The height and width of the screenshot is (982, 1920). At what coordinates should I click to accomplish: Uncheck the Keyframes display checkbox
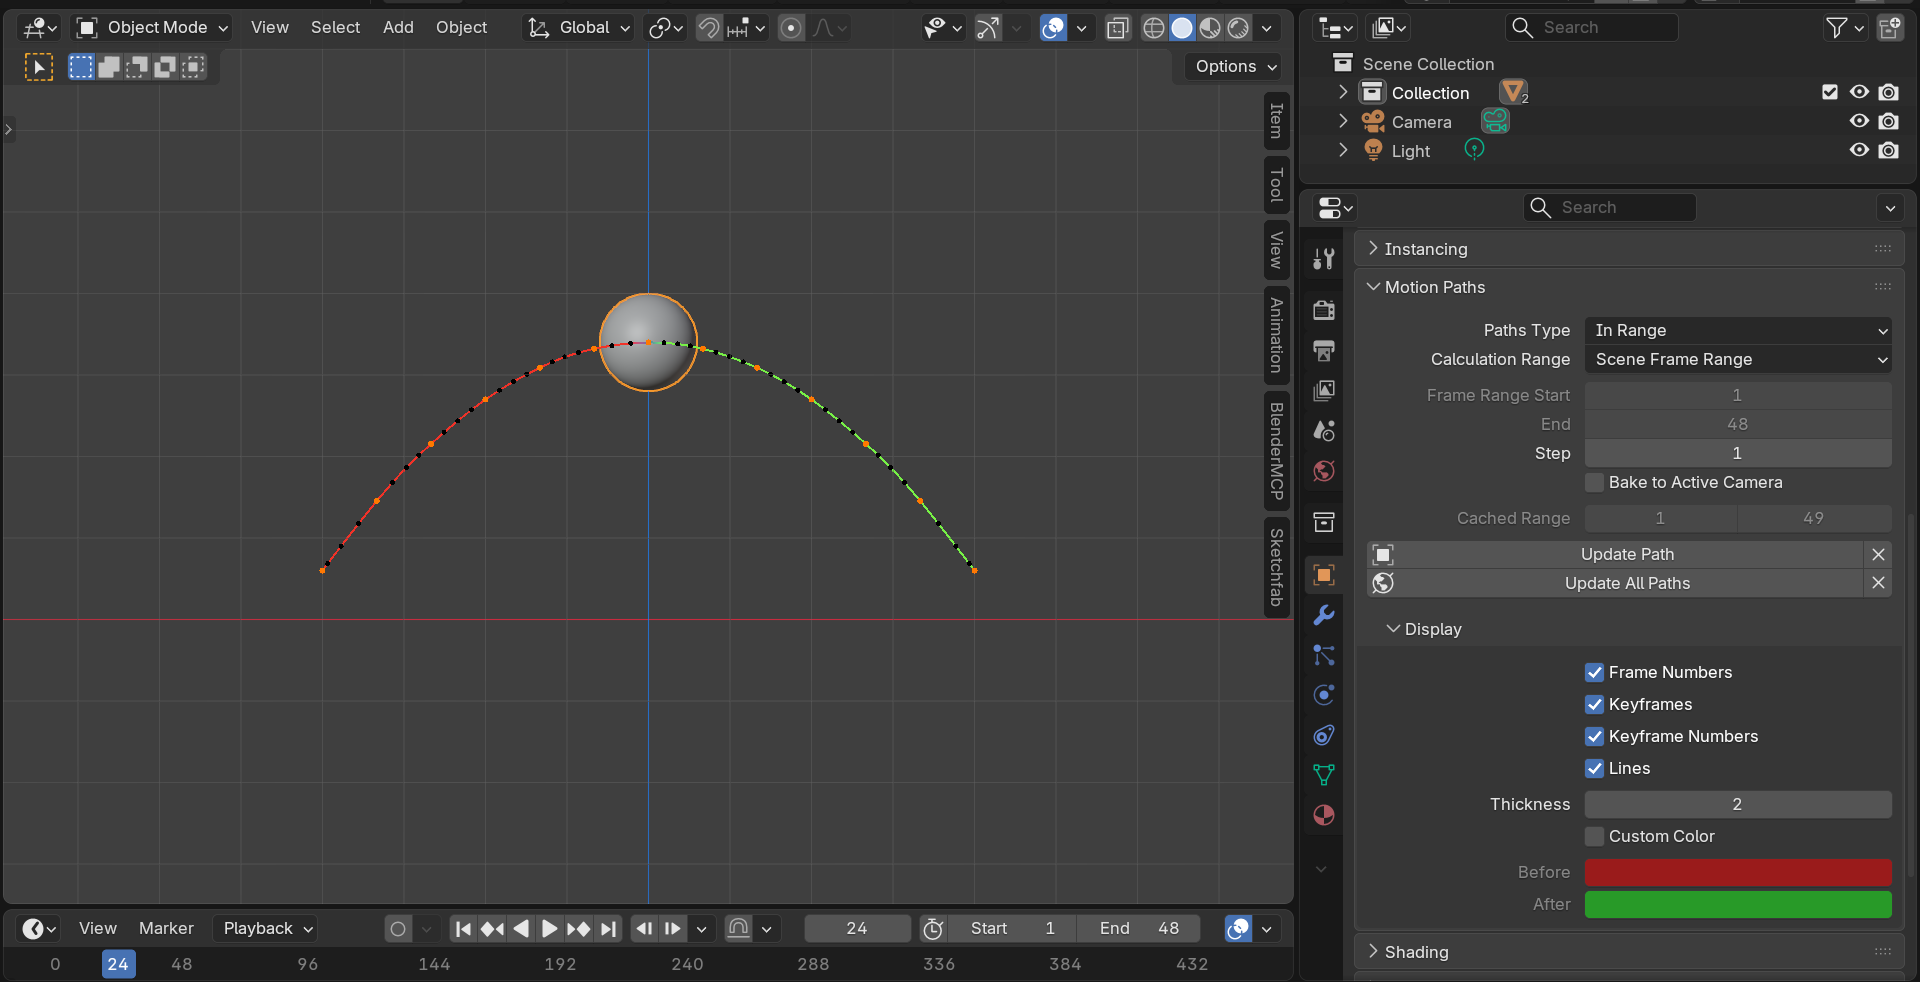1595,704
